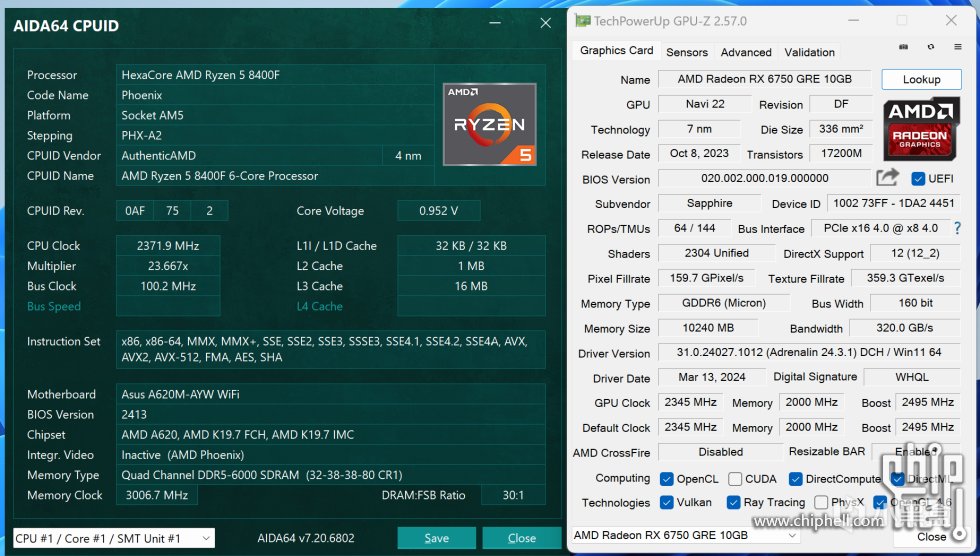This screenshot has width=980, height=556.
Task: Click the GPU-Z title bar app icon
Action: [x=582, y=21]
